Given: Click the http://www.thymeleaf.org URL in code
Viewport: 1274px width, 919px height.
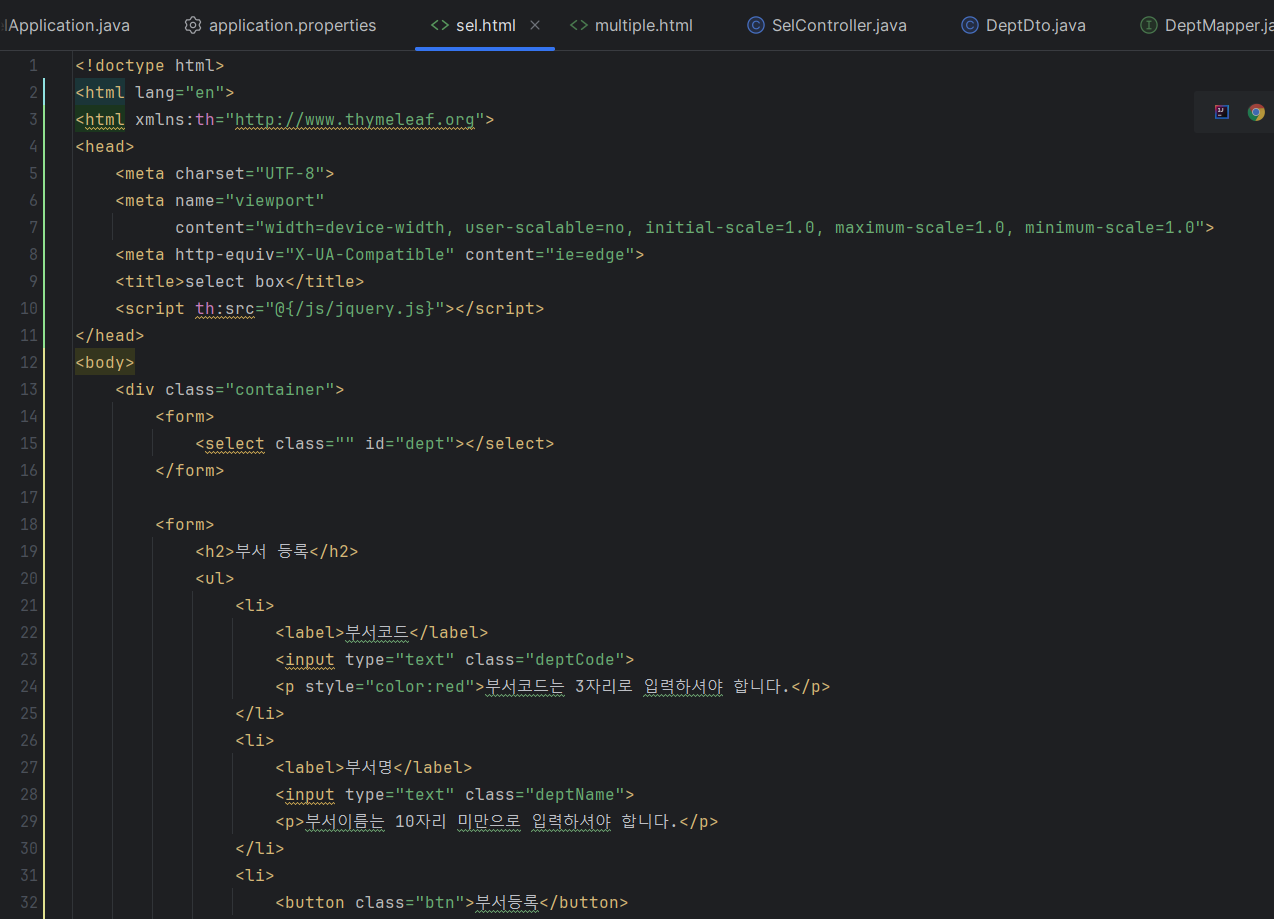Looking at the screenshot, I should [x=355, y=120].
